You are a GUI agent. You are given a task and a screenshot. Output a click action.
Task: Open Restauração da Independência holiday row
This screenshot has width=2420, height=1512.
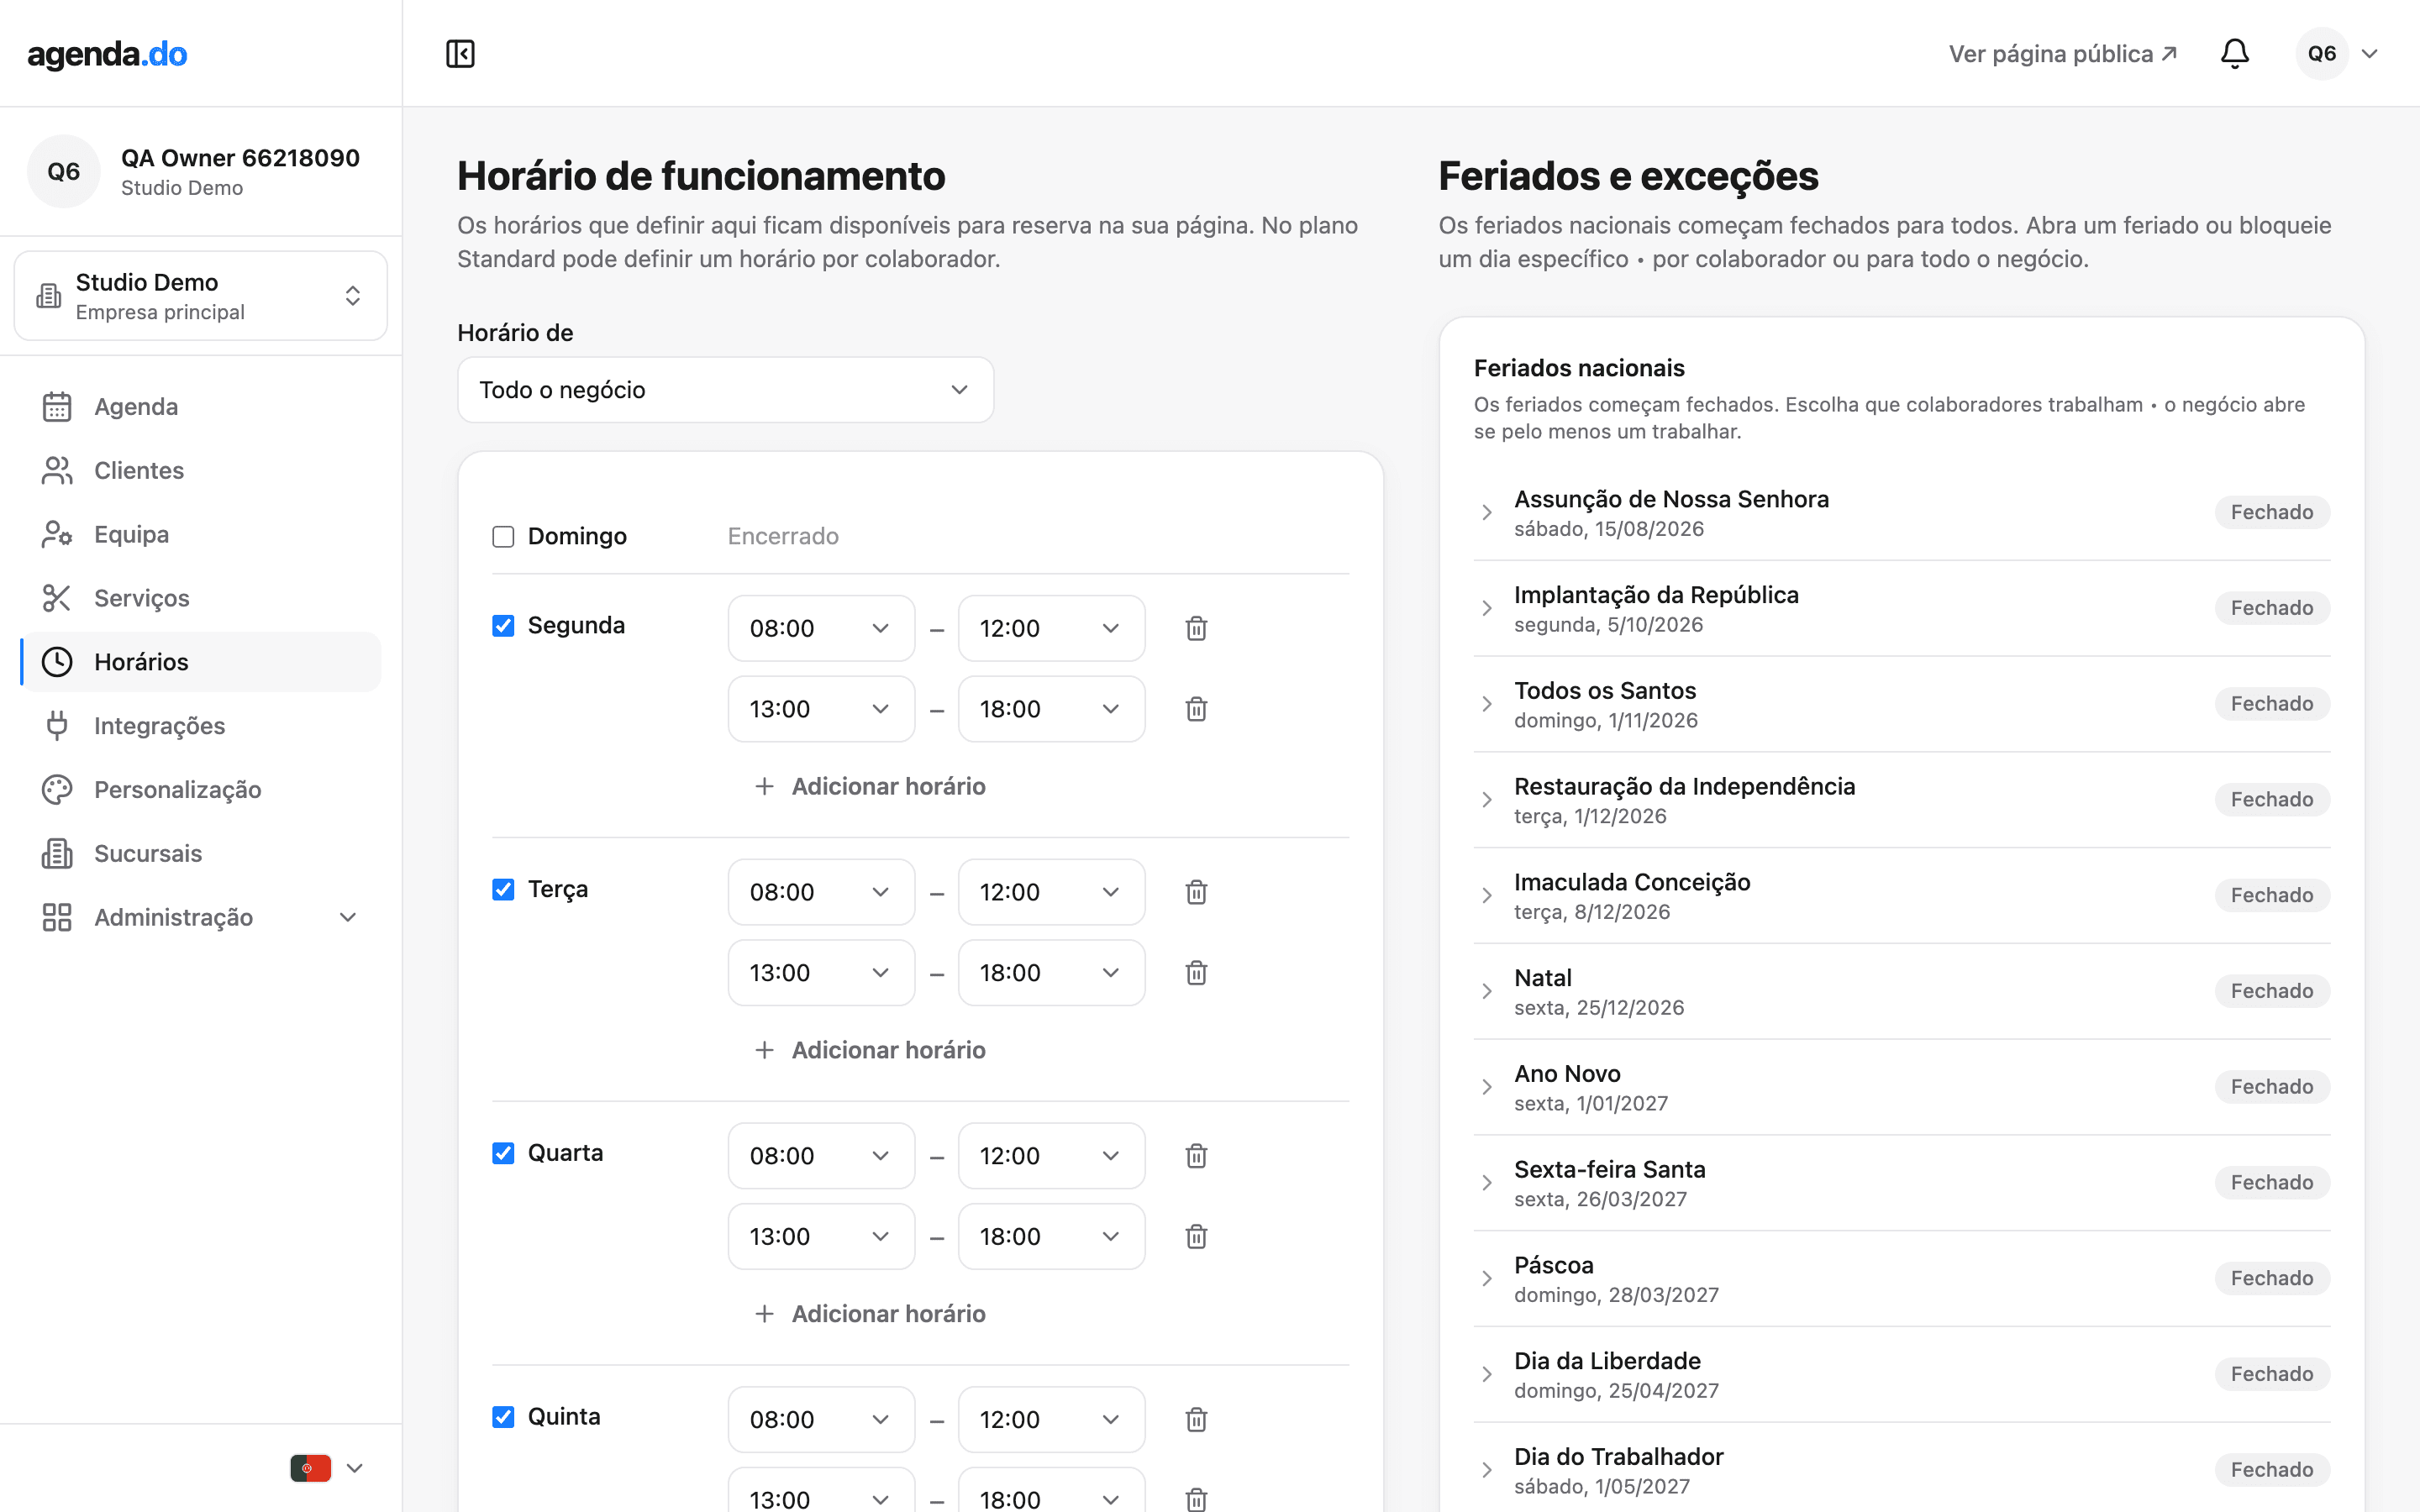(x=1901, y=800)
